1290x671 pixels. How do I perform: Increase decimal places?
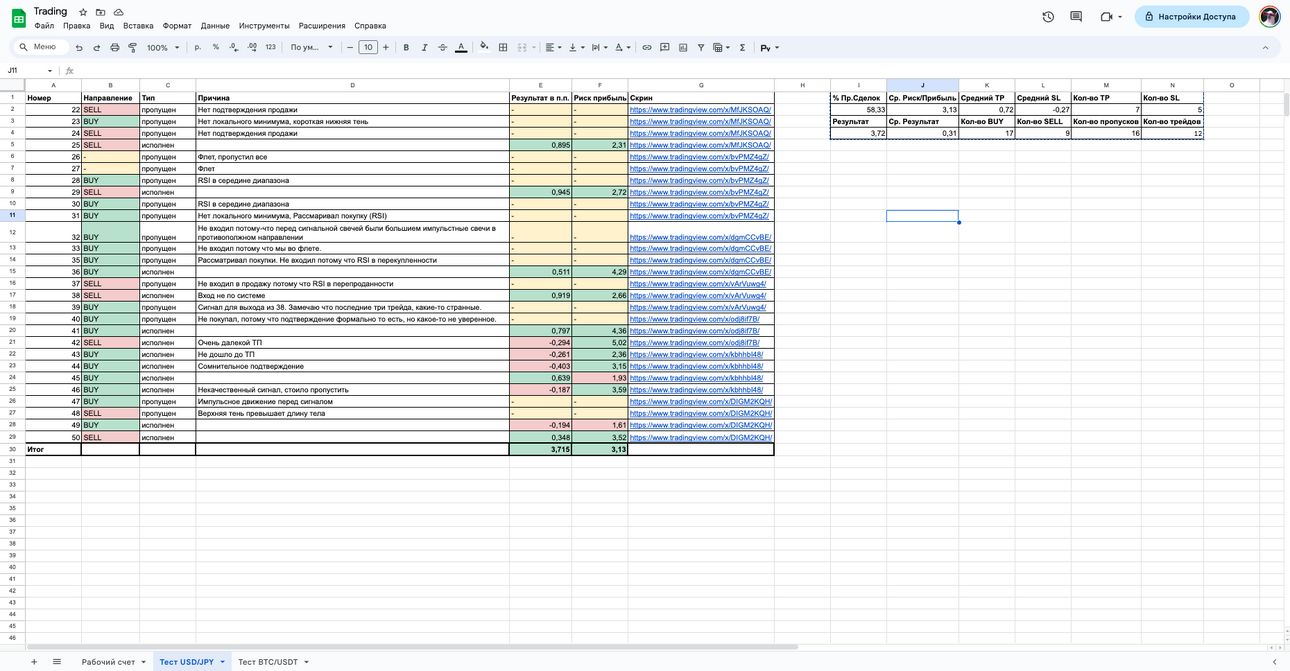252,47
